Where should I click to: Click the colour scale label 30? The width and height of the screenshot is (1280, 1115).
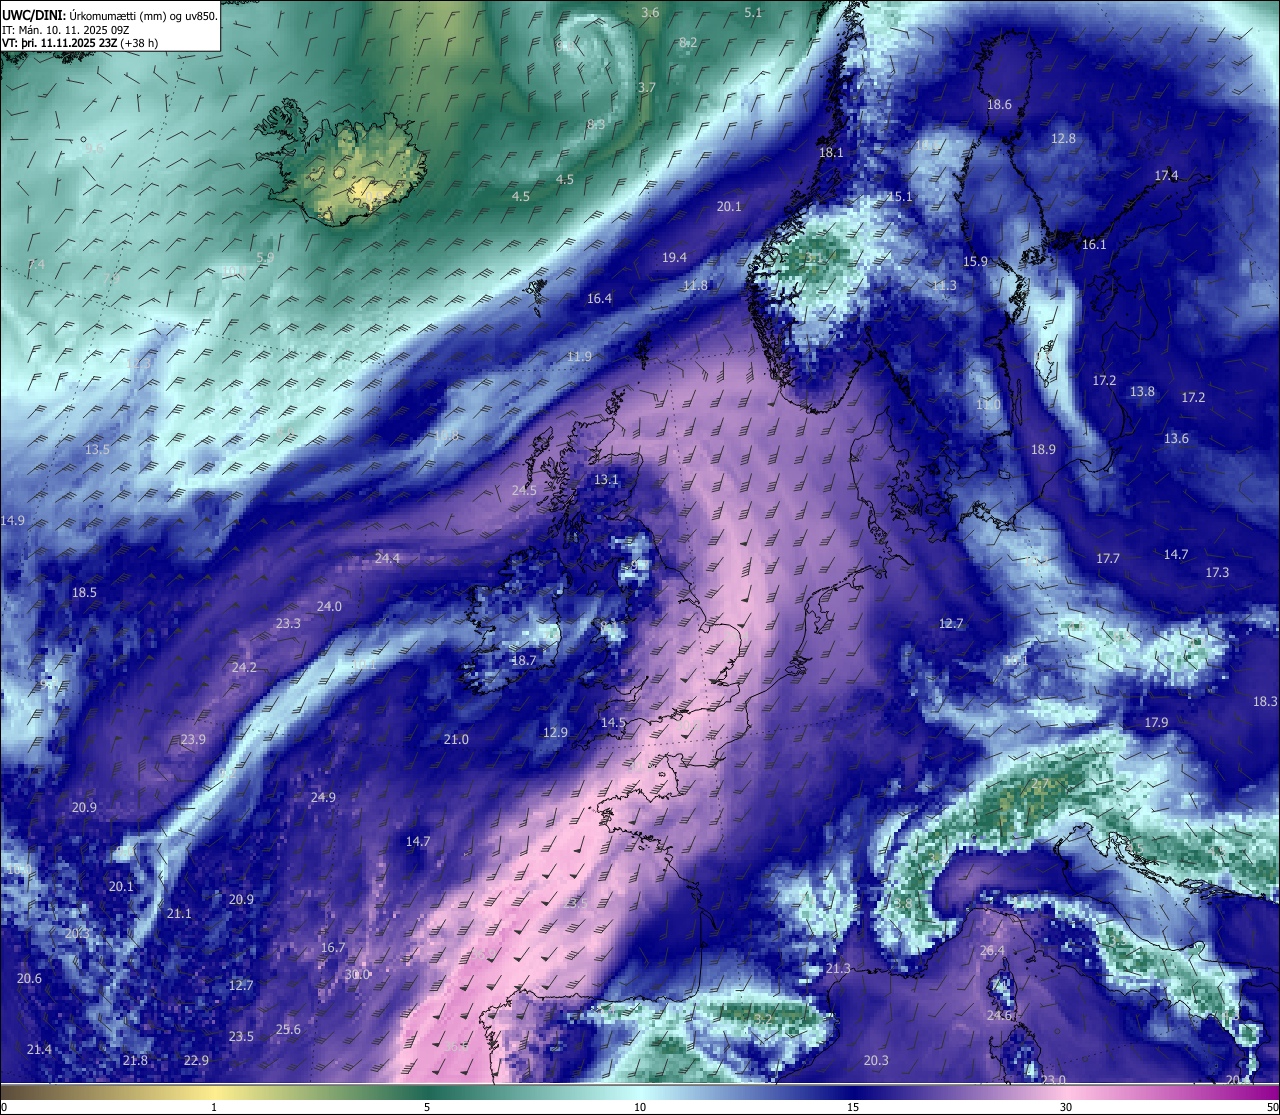(x=1066, y=1107)
